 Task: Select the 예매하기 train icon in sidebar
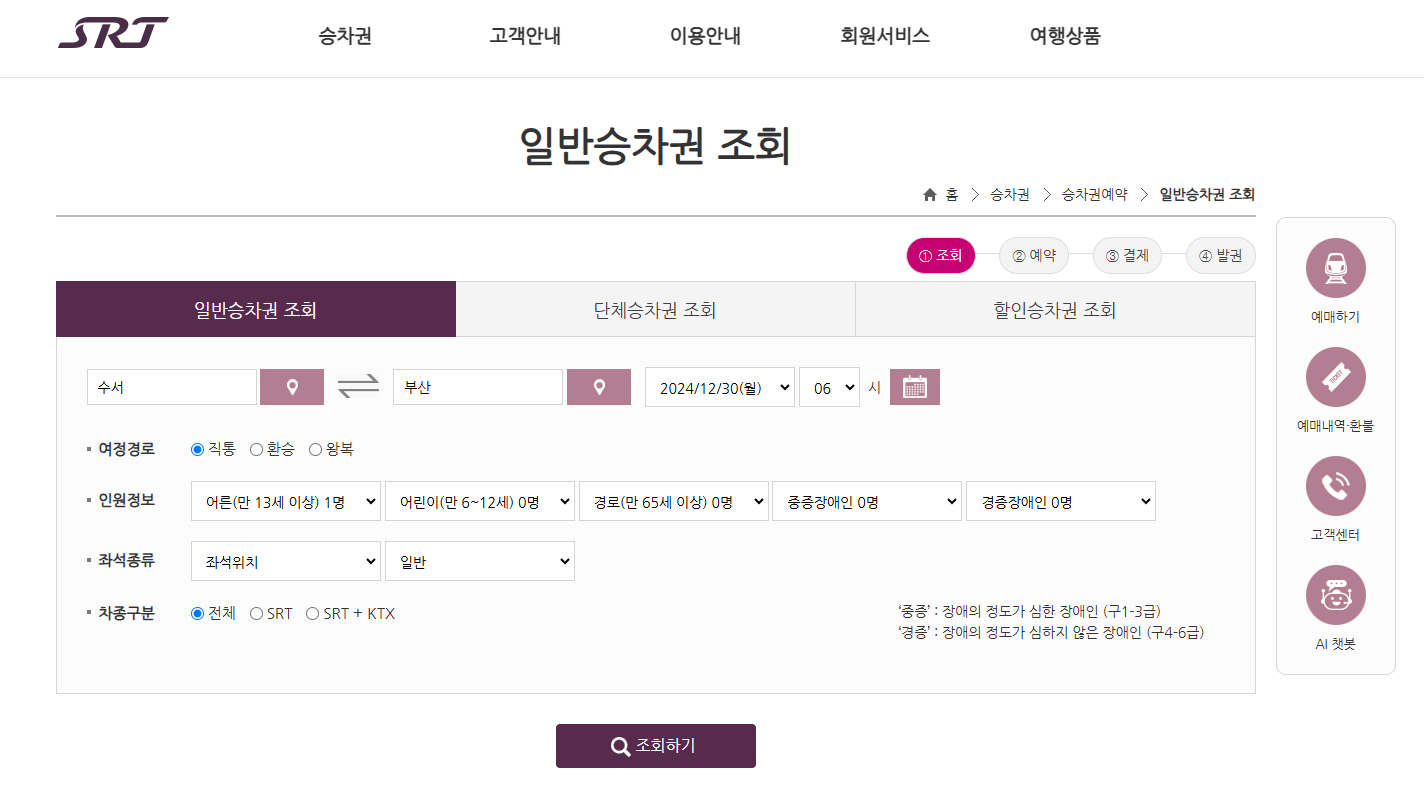click(1335, 268)
